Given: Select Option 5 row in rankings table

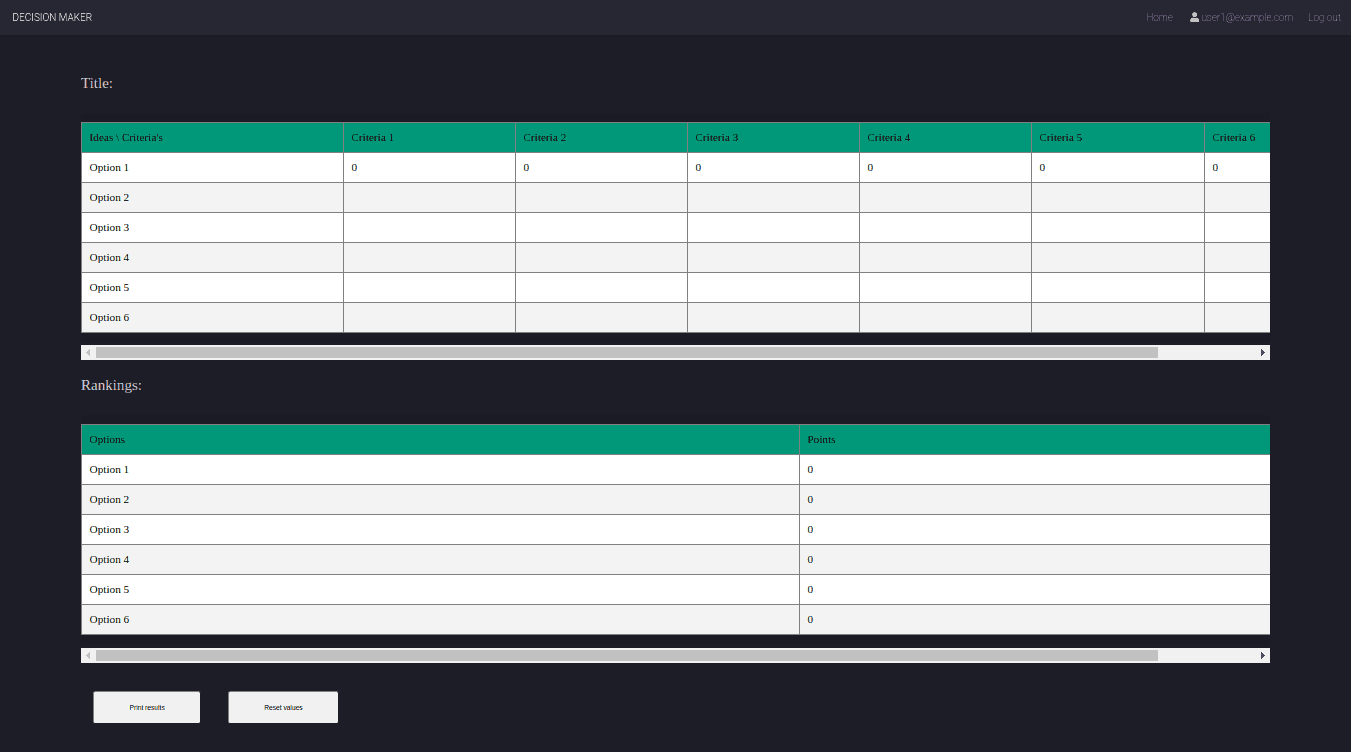Looking at the screenshot, I should pos(676,589).
